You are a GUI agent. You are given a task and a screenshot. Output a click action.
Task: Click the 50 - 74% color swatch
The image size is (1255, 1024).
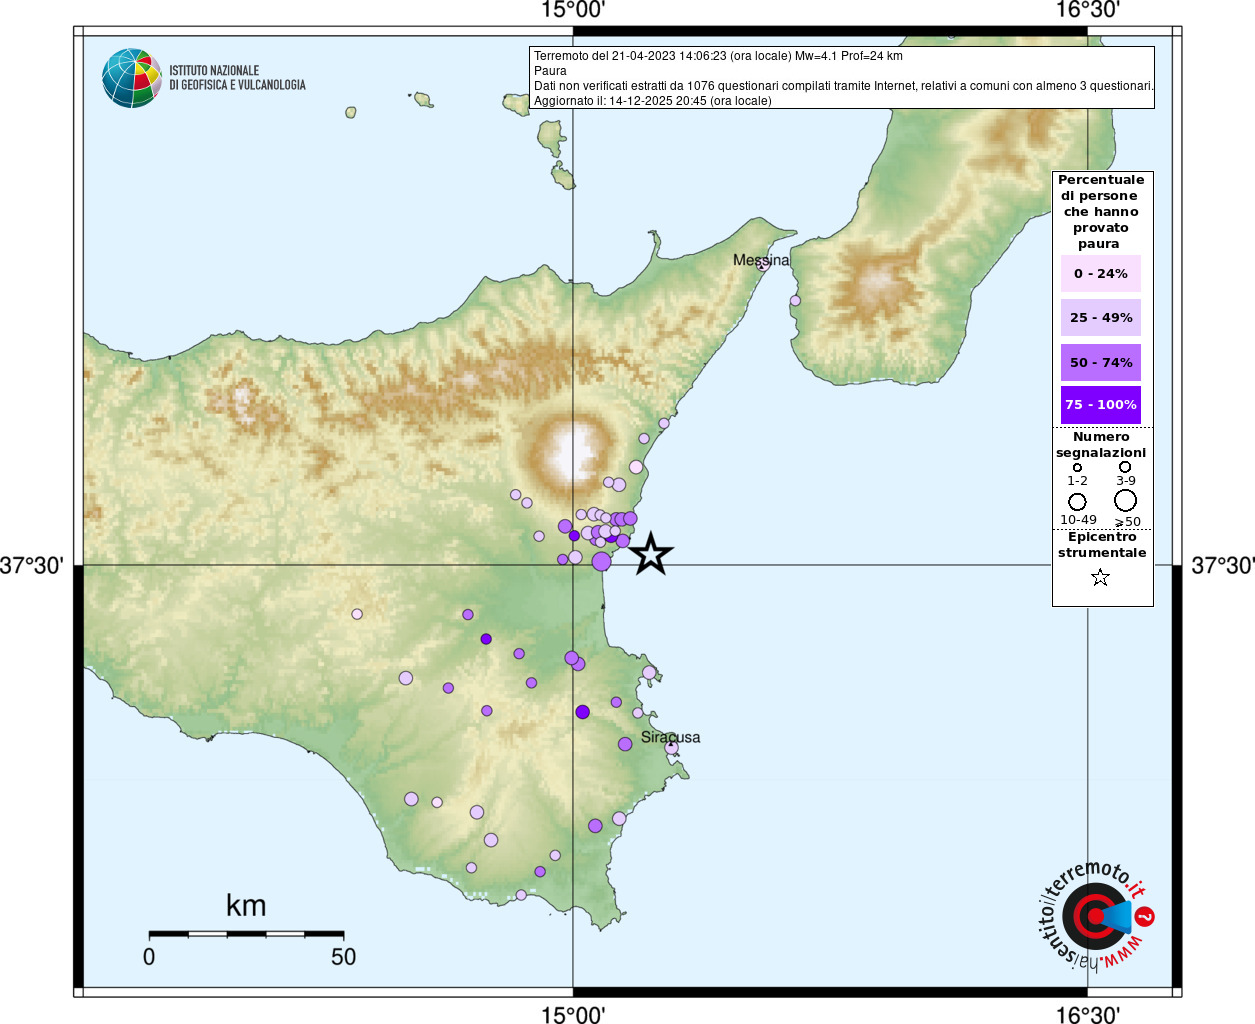1100,362
